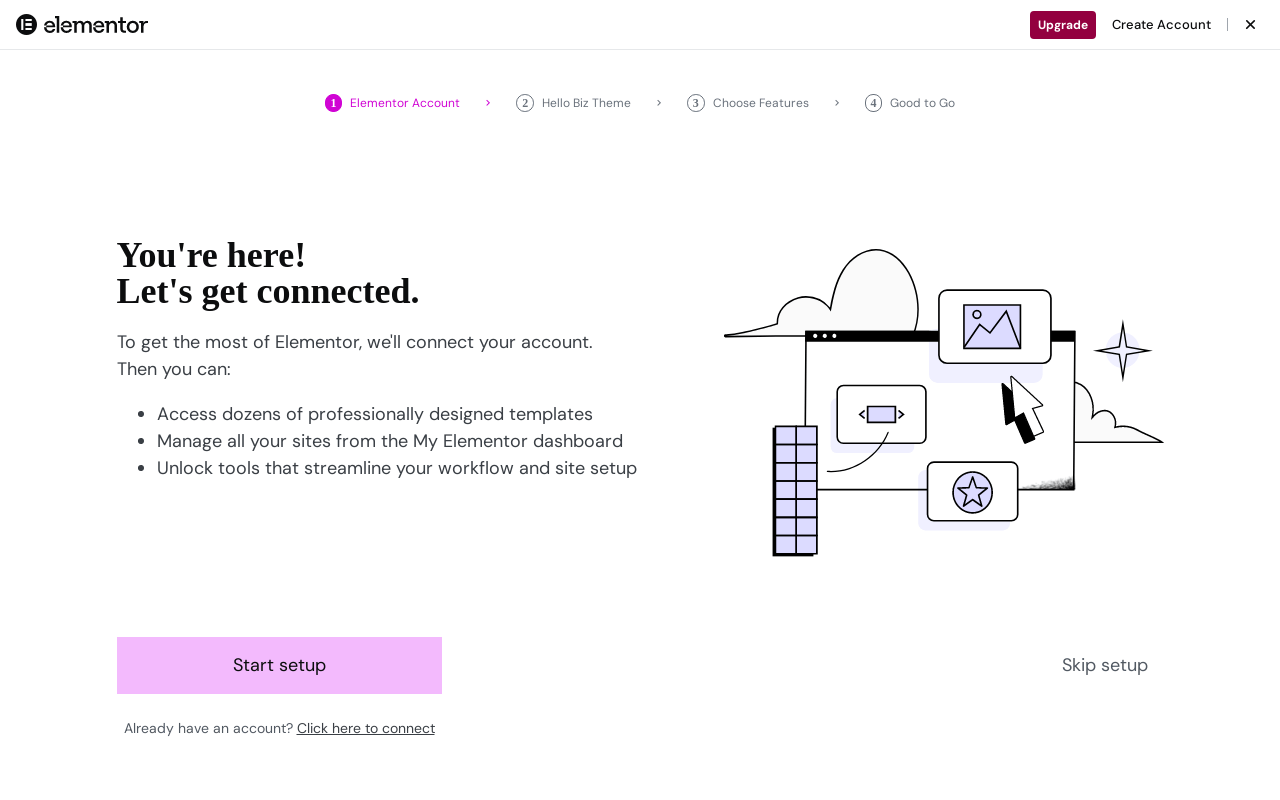Close the onboarding wizard with X
The height and width of the screenshot is (800, 1280).
(x=1250, y=25)
